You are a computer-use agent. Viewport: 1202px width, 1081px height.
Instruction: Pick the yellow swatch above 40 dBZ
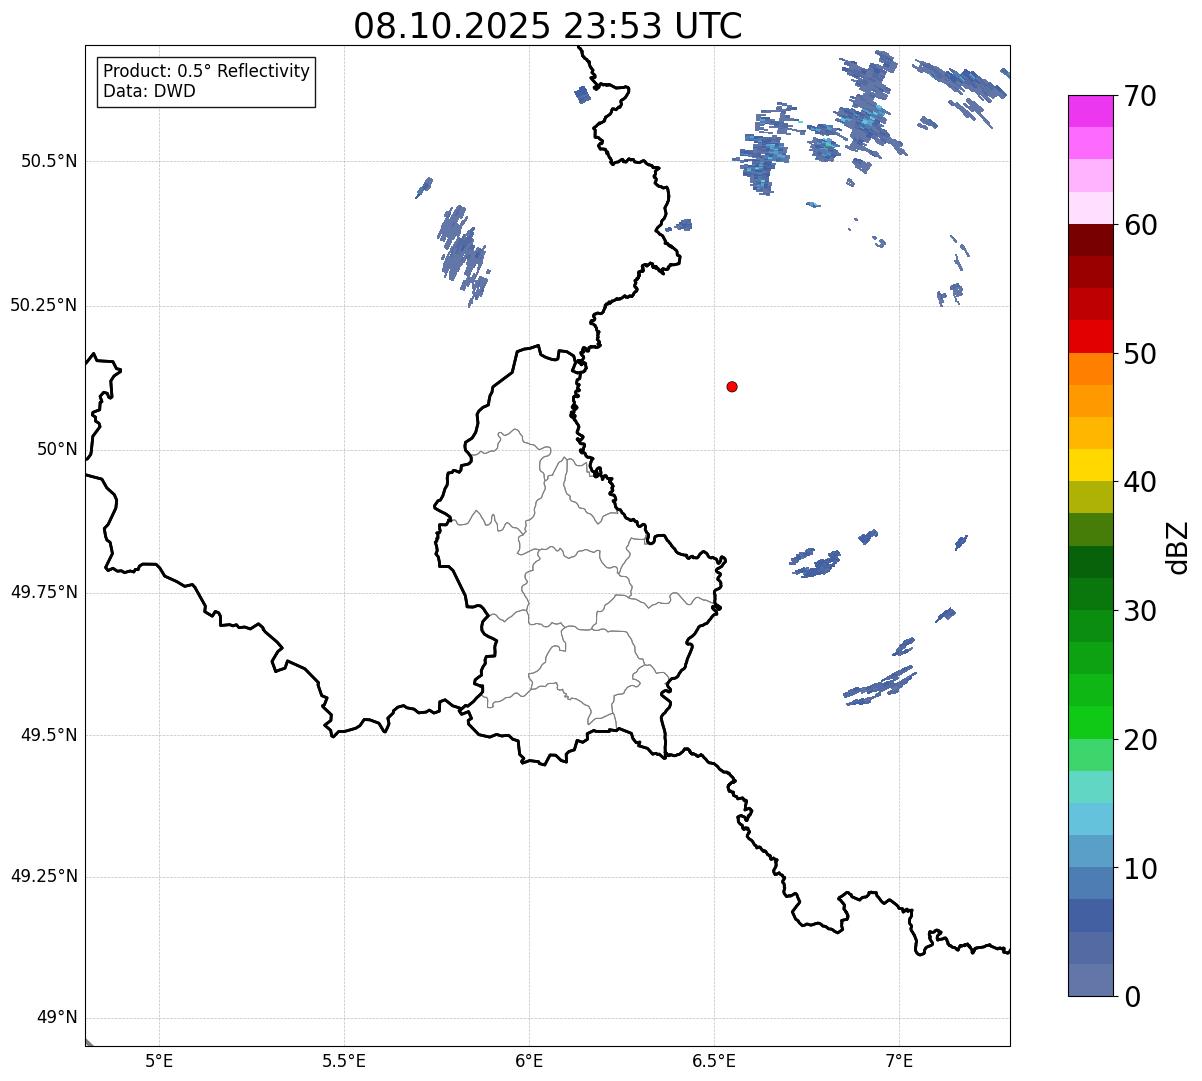coord(1090,466)
